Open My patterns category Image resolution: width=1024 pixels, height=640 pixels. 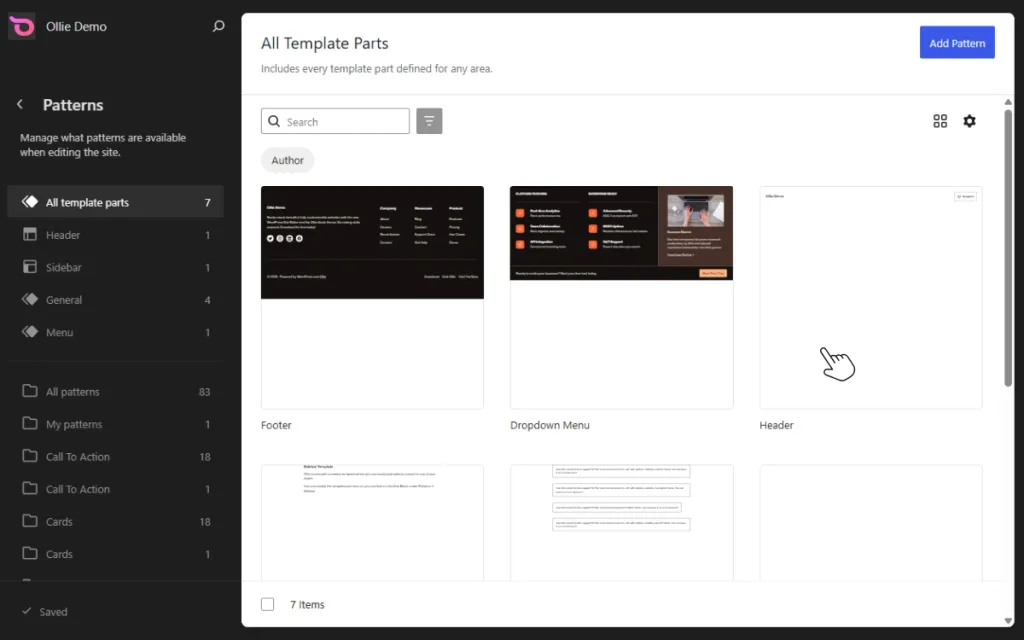(x=115, y=424)
